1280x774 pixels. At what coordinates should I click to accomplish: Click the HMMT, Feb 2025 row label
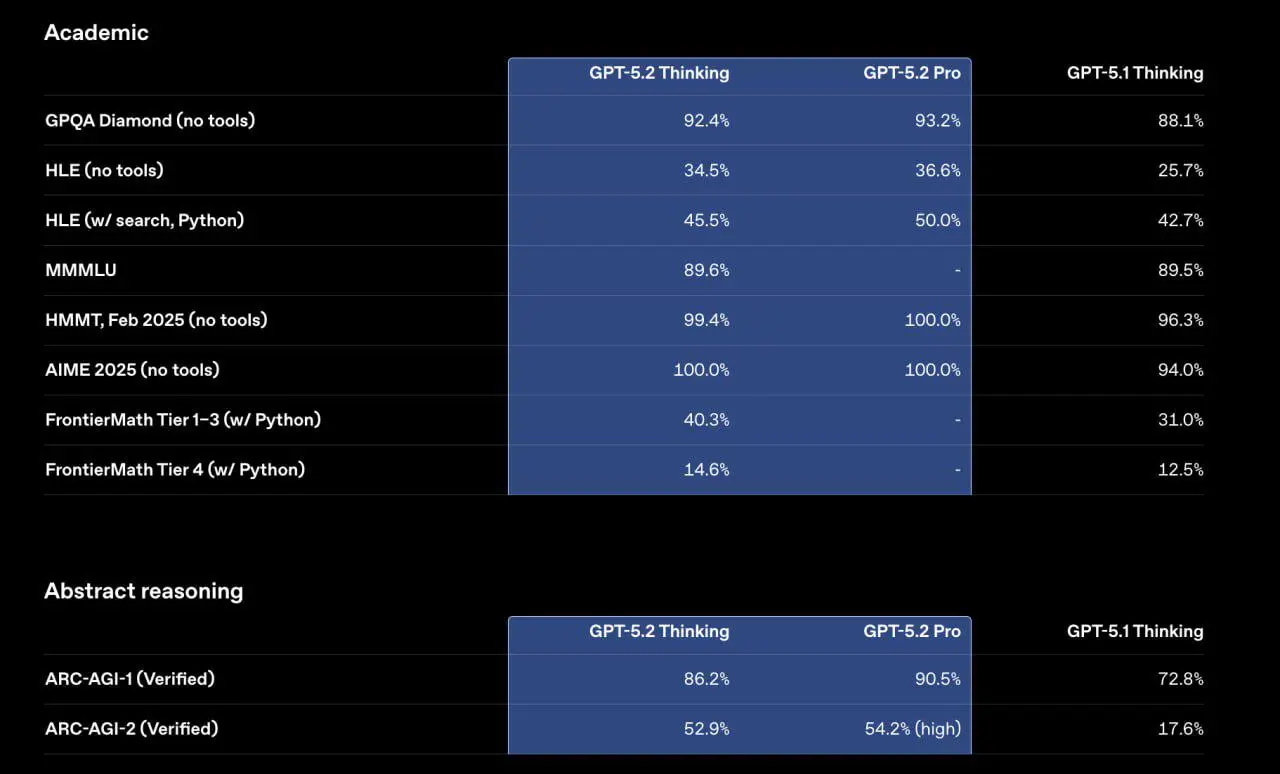click(156, 321)
